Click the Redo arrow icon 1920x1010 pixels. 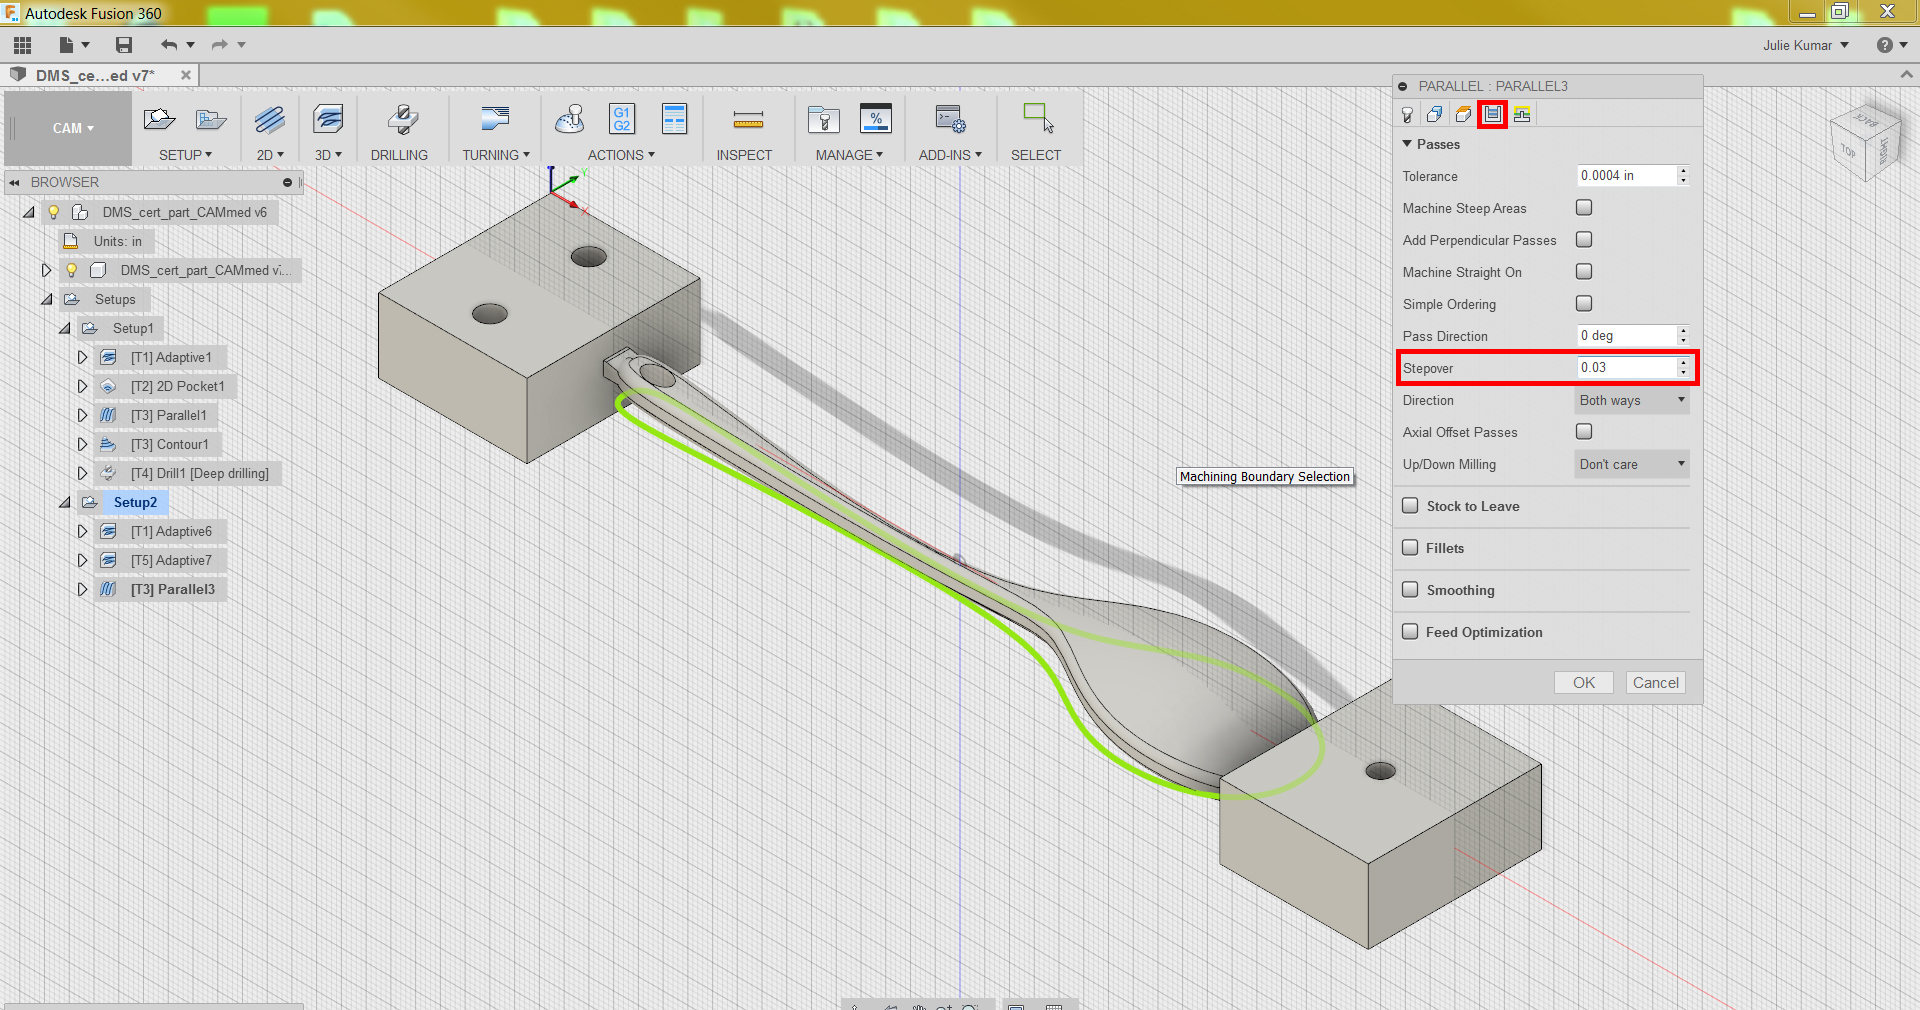coord(220,45)
